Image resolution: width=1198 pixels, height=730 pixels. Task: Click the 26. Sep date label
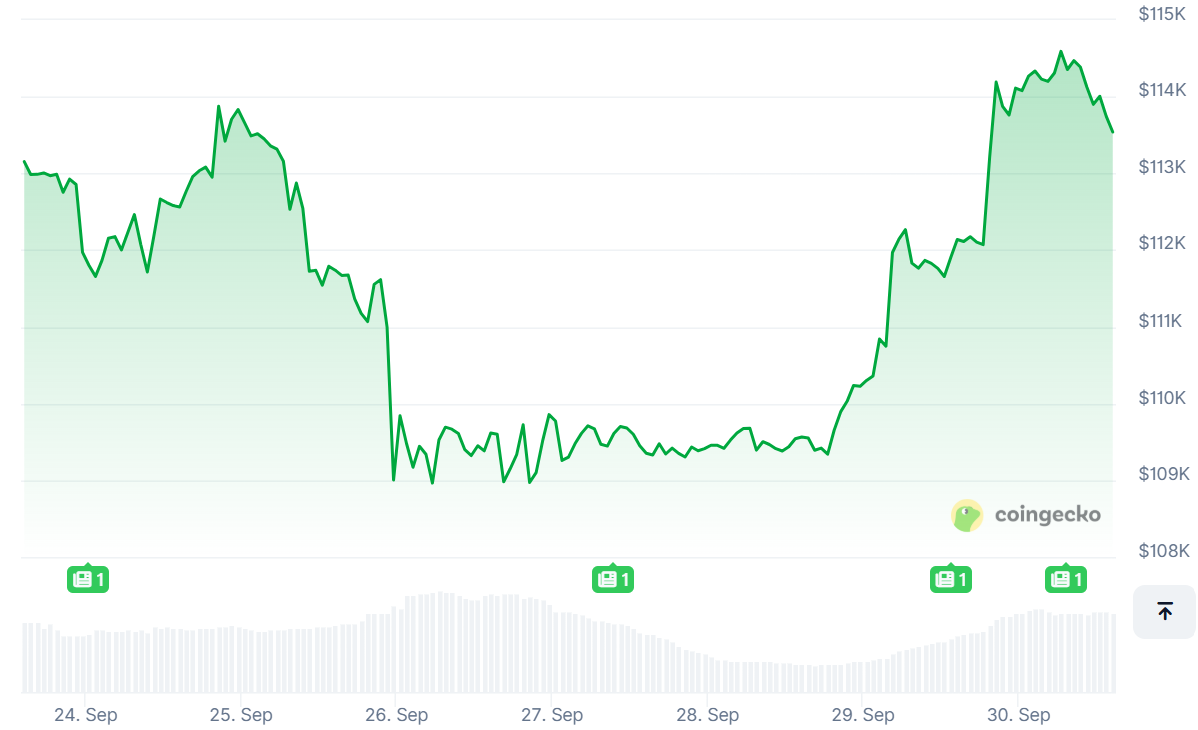pos(396,715)
